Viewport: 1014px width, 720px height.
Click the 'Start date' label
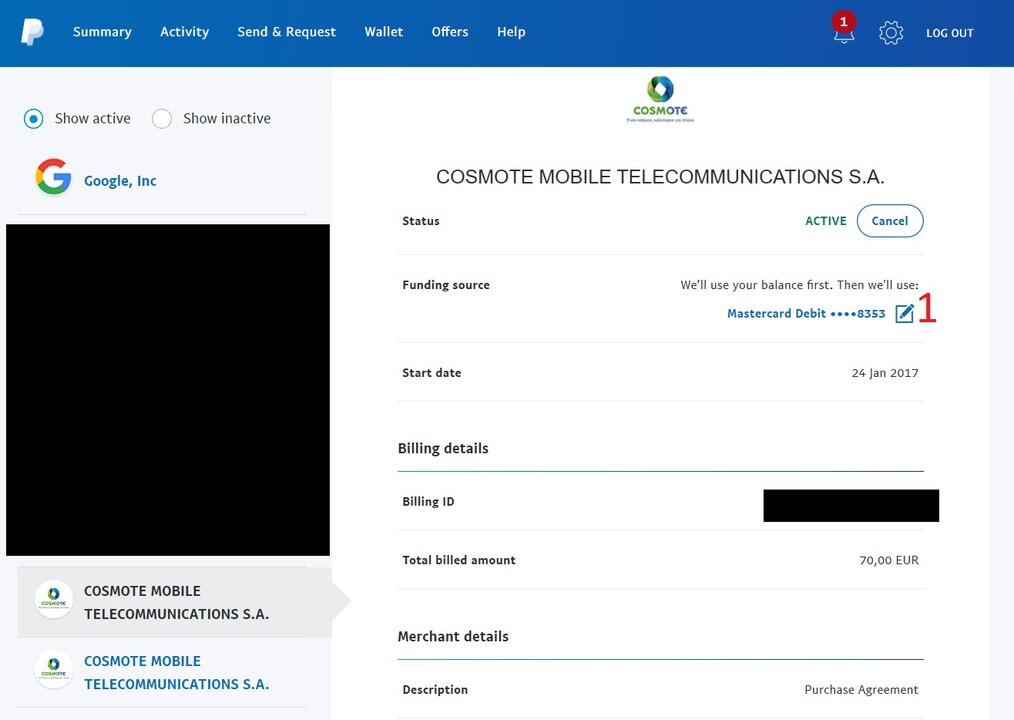(431, 373)
